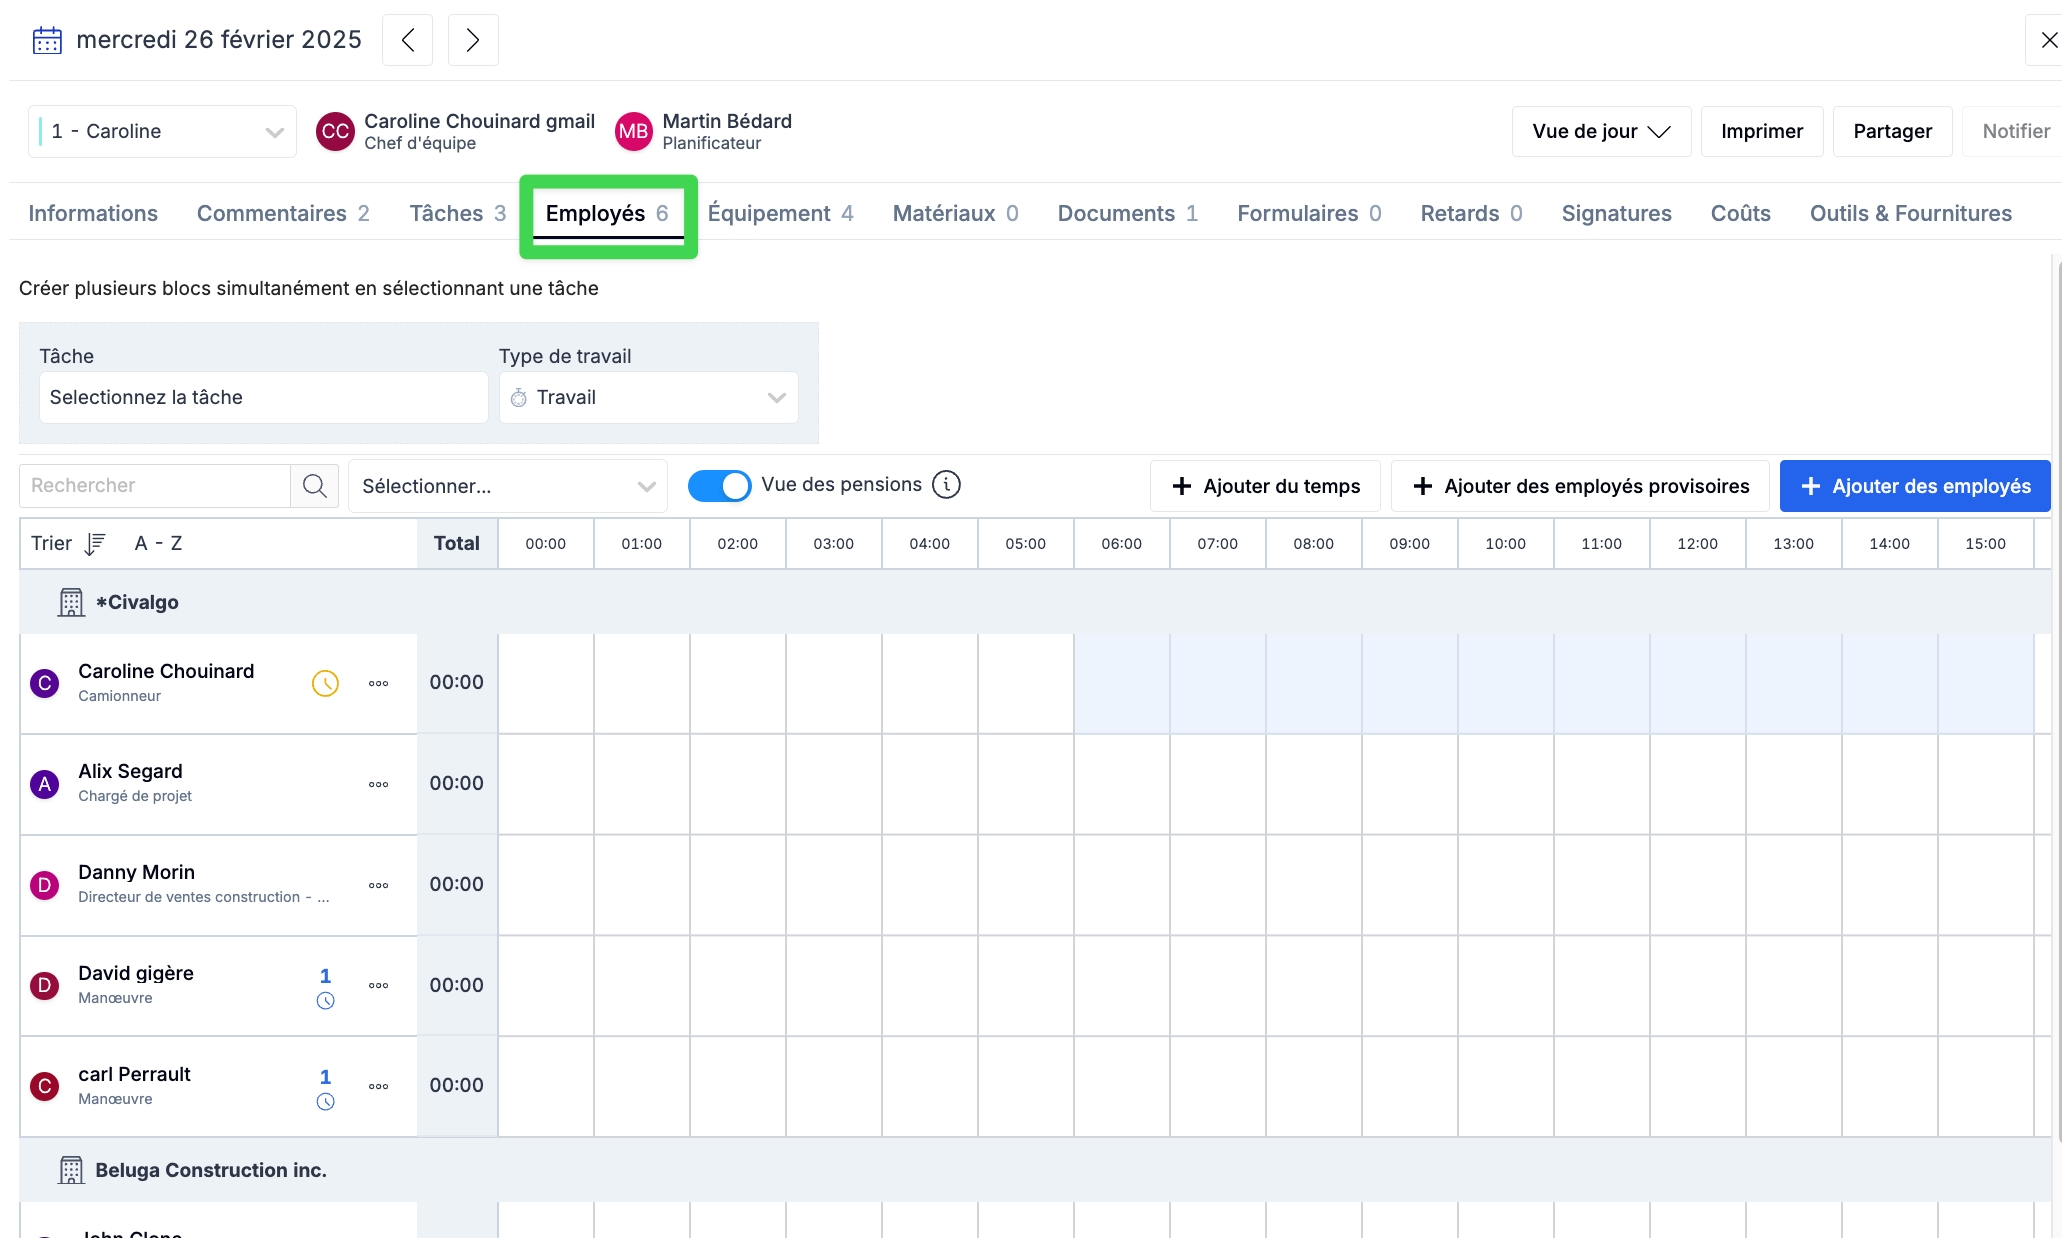Click the search magnifier icon
Viewport: 2062px width, 1242px height.
click(315, 486)
